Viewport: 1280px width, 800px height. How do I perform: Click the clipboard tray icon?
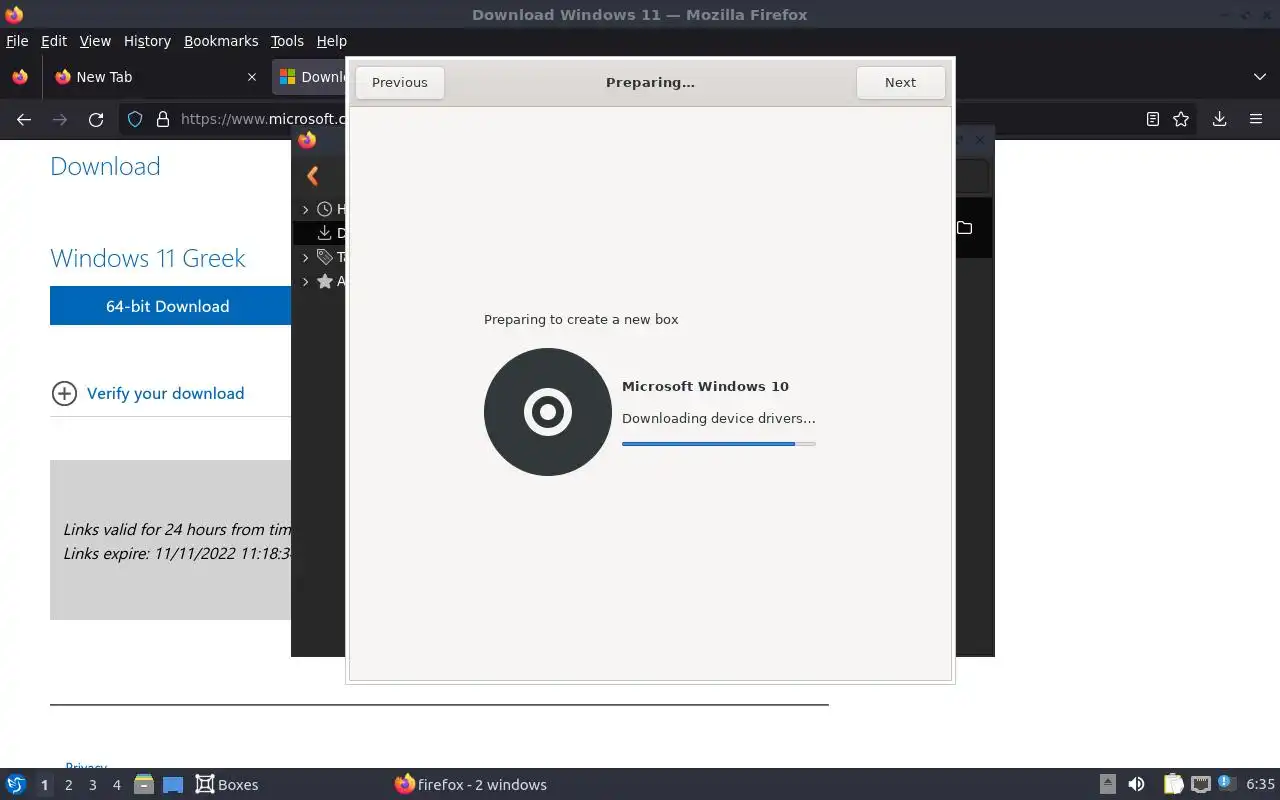point(1173,784)
